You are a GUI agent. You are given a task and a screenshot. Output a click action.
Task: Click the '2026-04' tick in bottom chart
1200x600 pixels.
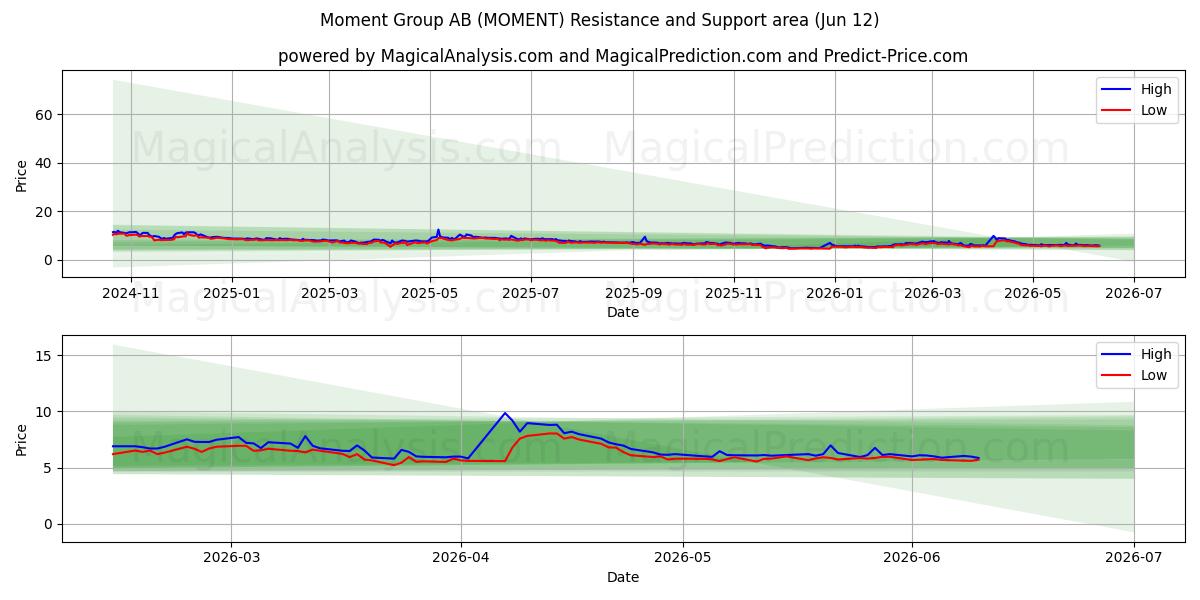coord(461,559)
